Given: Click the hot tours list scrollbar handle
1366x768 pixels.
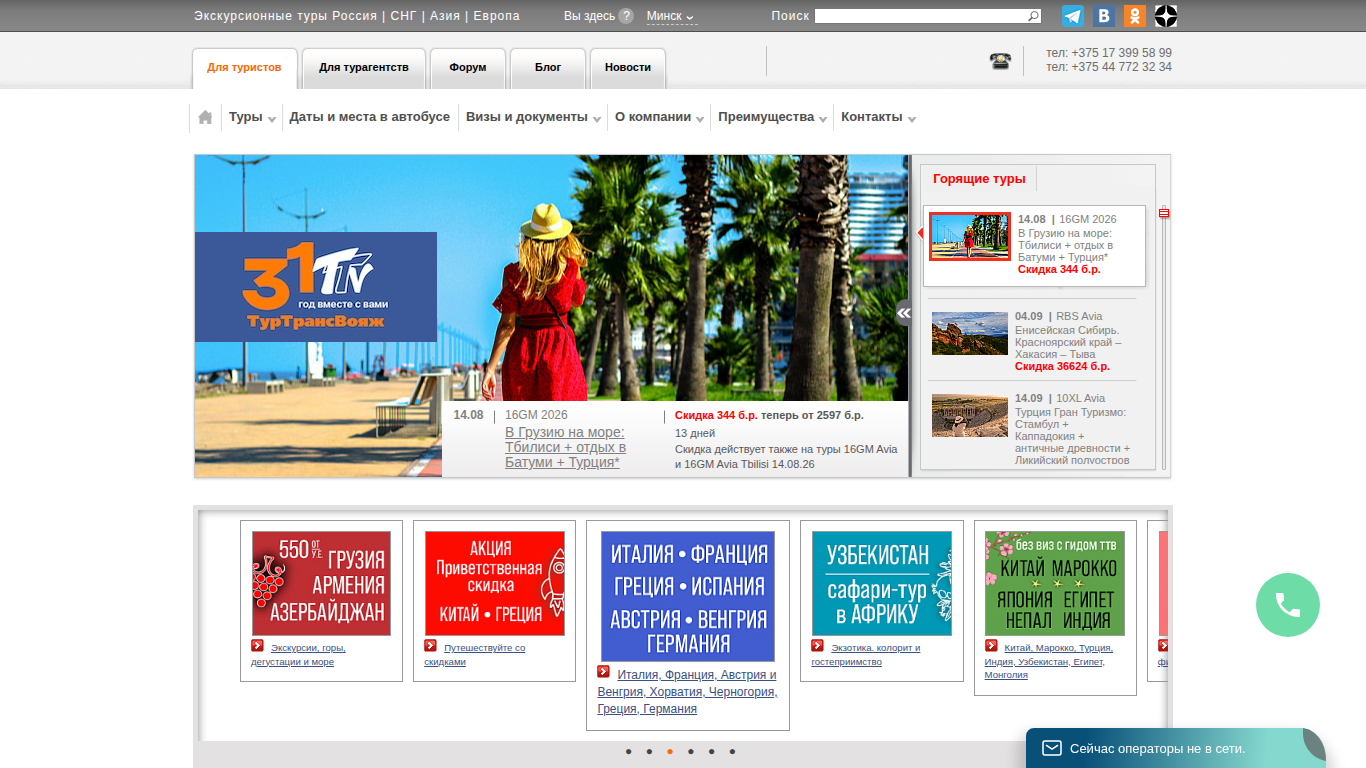Looking at the screenshot, I should 1164,213.
